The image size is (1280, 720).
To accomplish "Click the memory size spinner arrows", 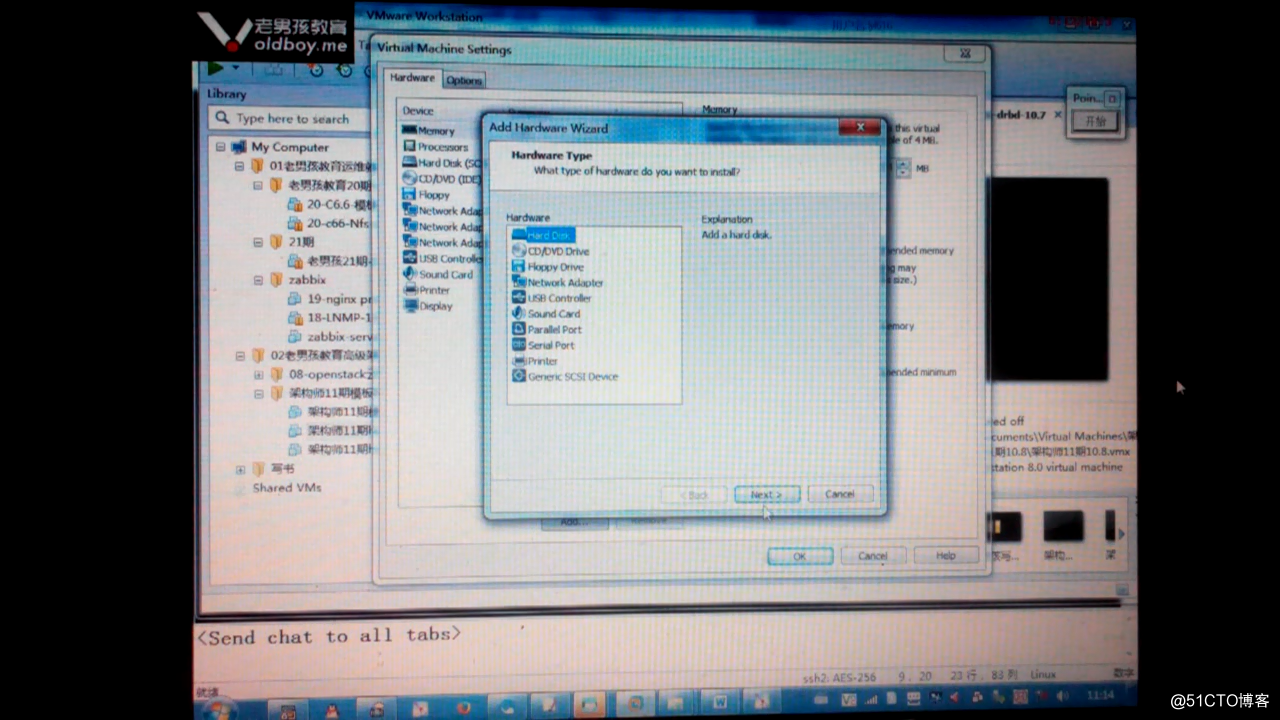I will tap(903, 169).
